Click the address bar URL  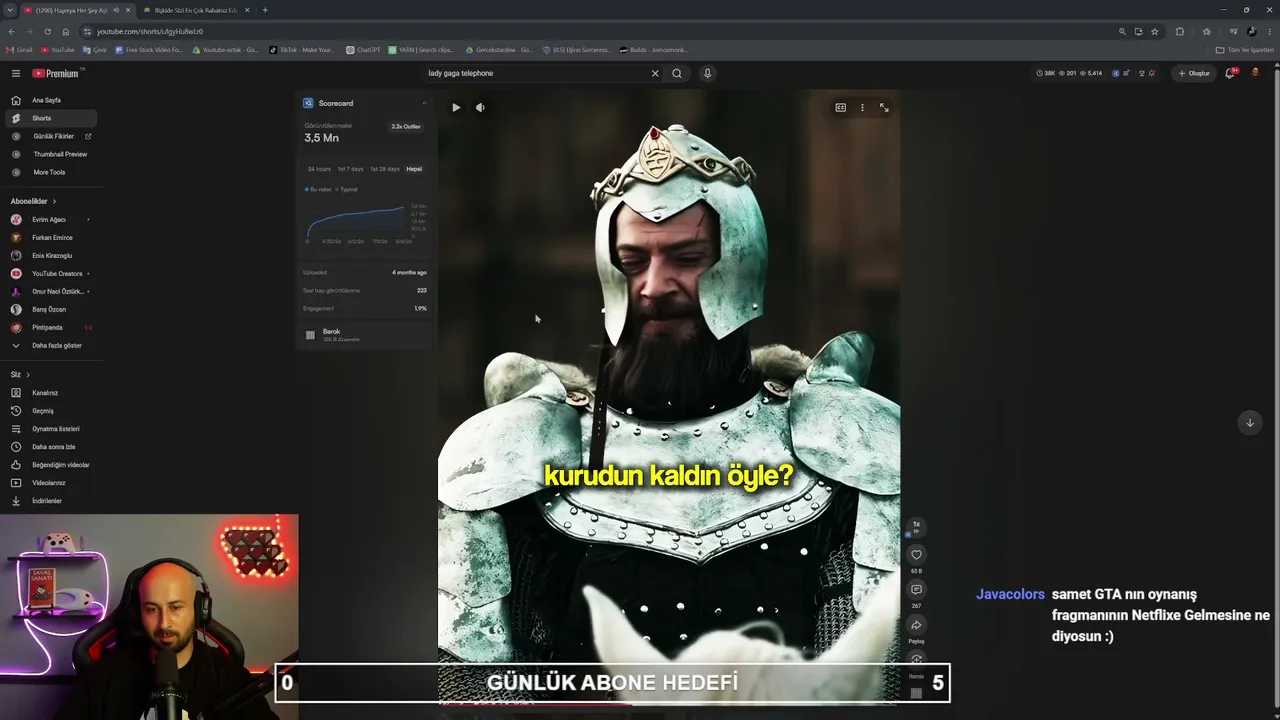[x=150, y=31]
